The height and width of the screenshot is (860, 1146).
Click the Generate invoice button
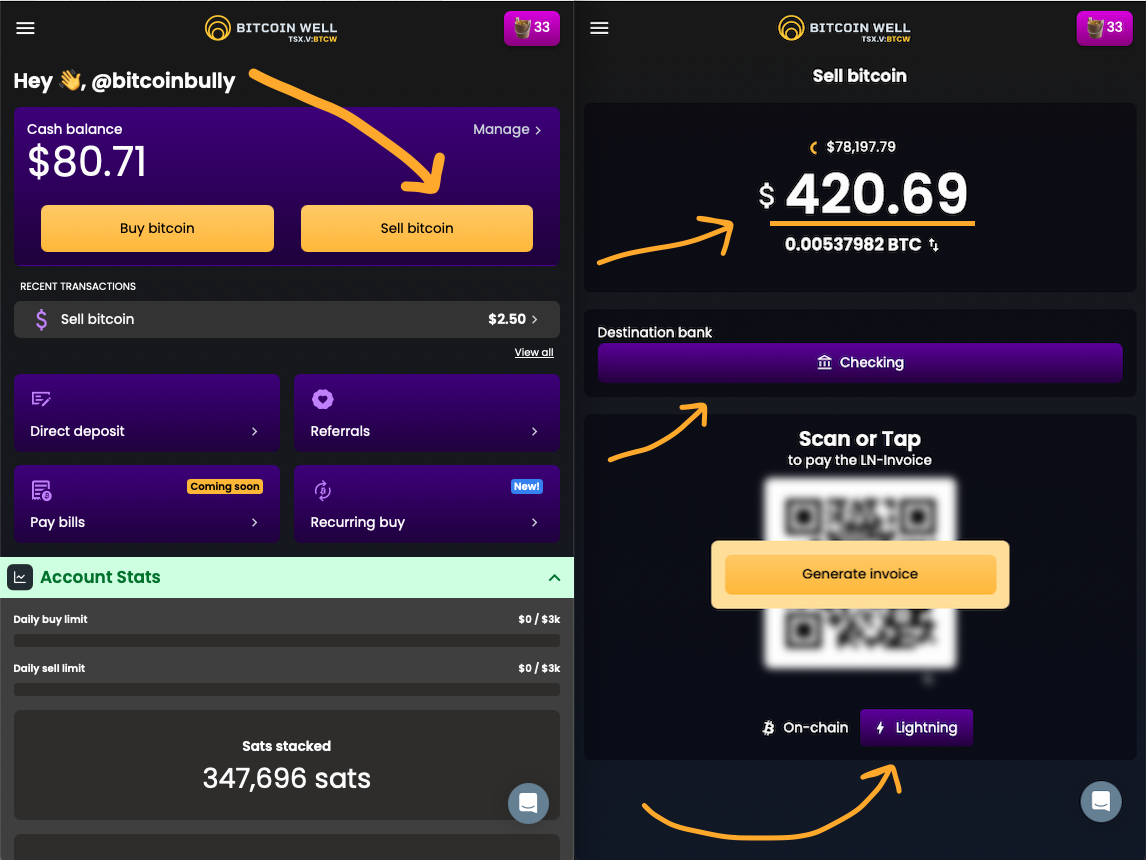coord(860,574)
